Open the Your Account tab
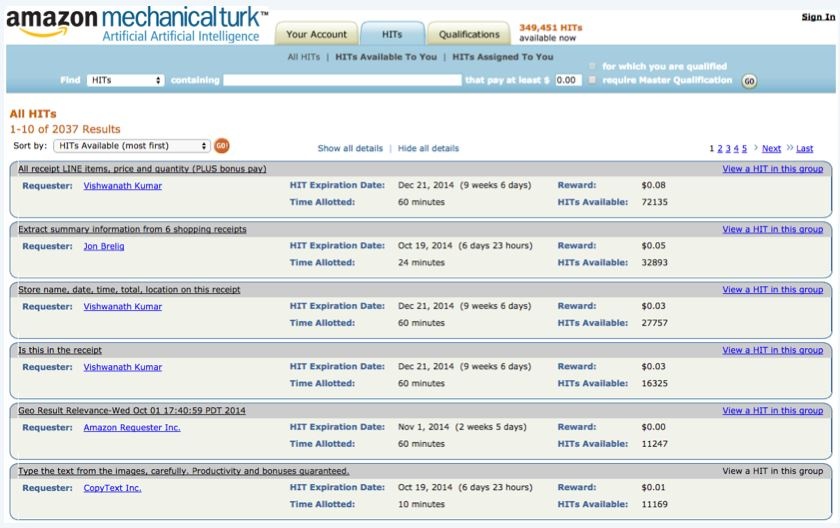This screenshot has width=840, height=528. (x=316, y=34)
